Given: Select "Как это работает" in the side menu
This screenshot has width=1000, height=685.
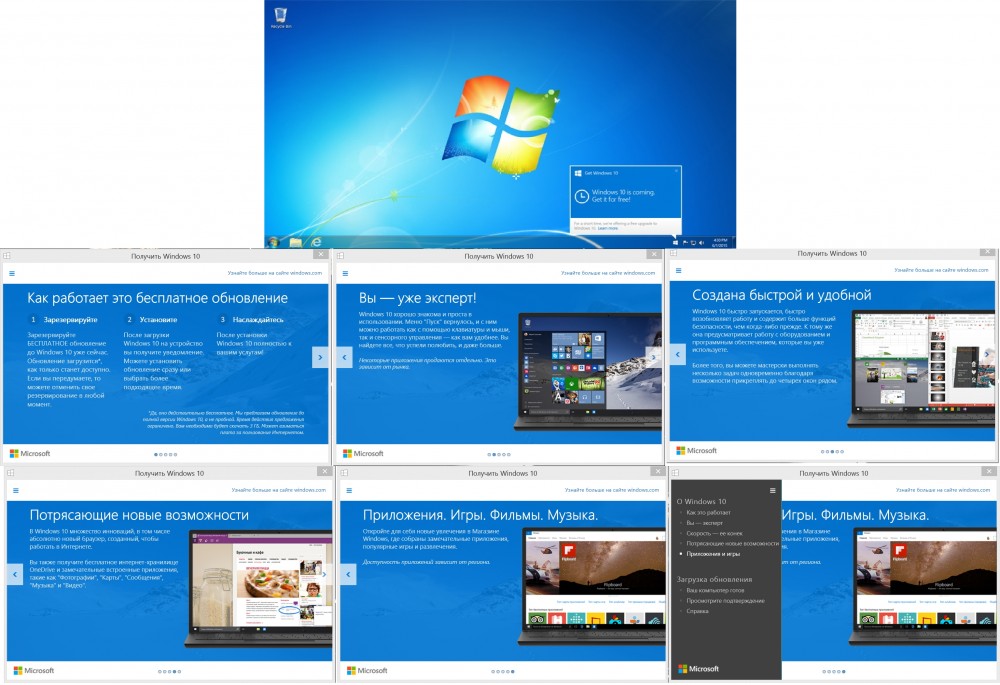Looking at the screenshot, I should [x=706, y=512].
